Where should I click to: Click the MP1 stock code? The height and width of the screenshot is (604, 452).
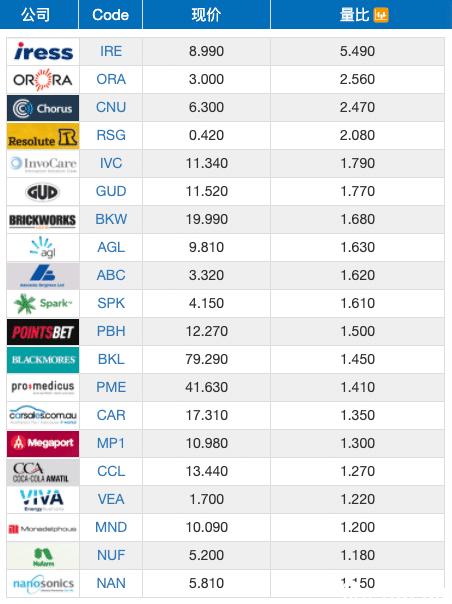111,443
